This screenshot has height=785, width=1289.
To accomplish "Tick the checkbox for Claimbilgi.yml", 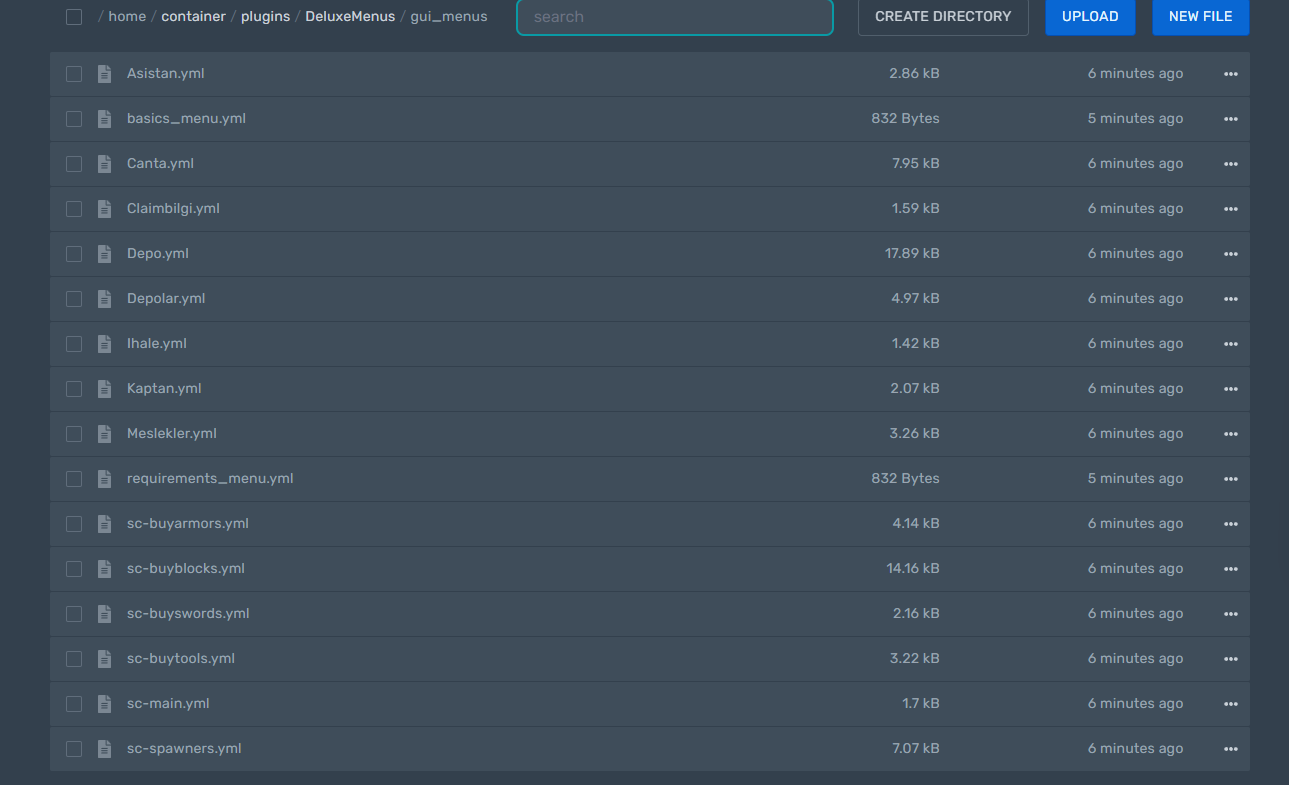I will click(x=74, y=209).
